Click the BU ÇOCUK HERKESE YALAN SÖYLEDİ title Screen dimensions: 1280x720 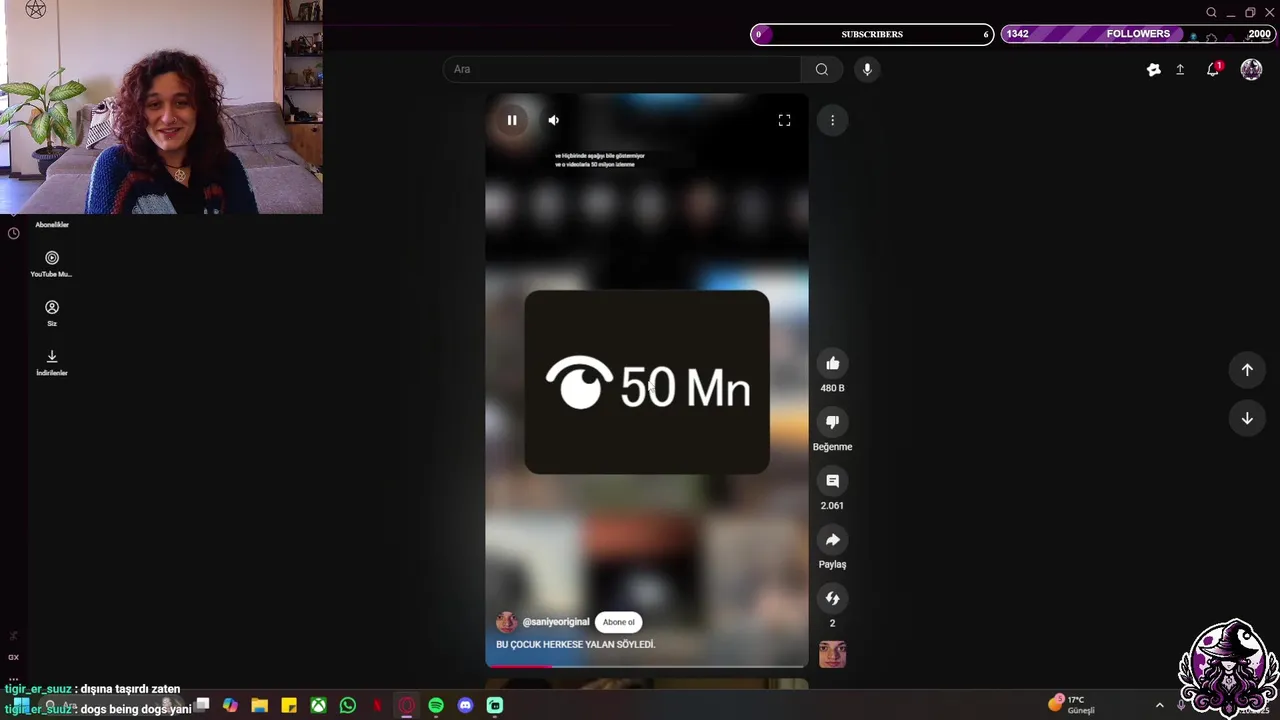pyautogui.click(x=576, y=645)
